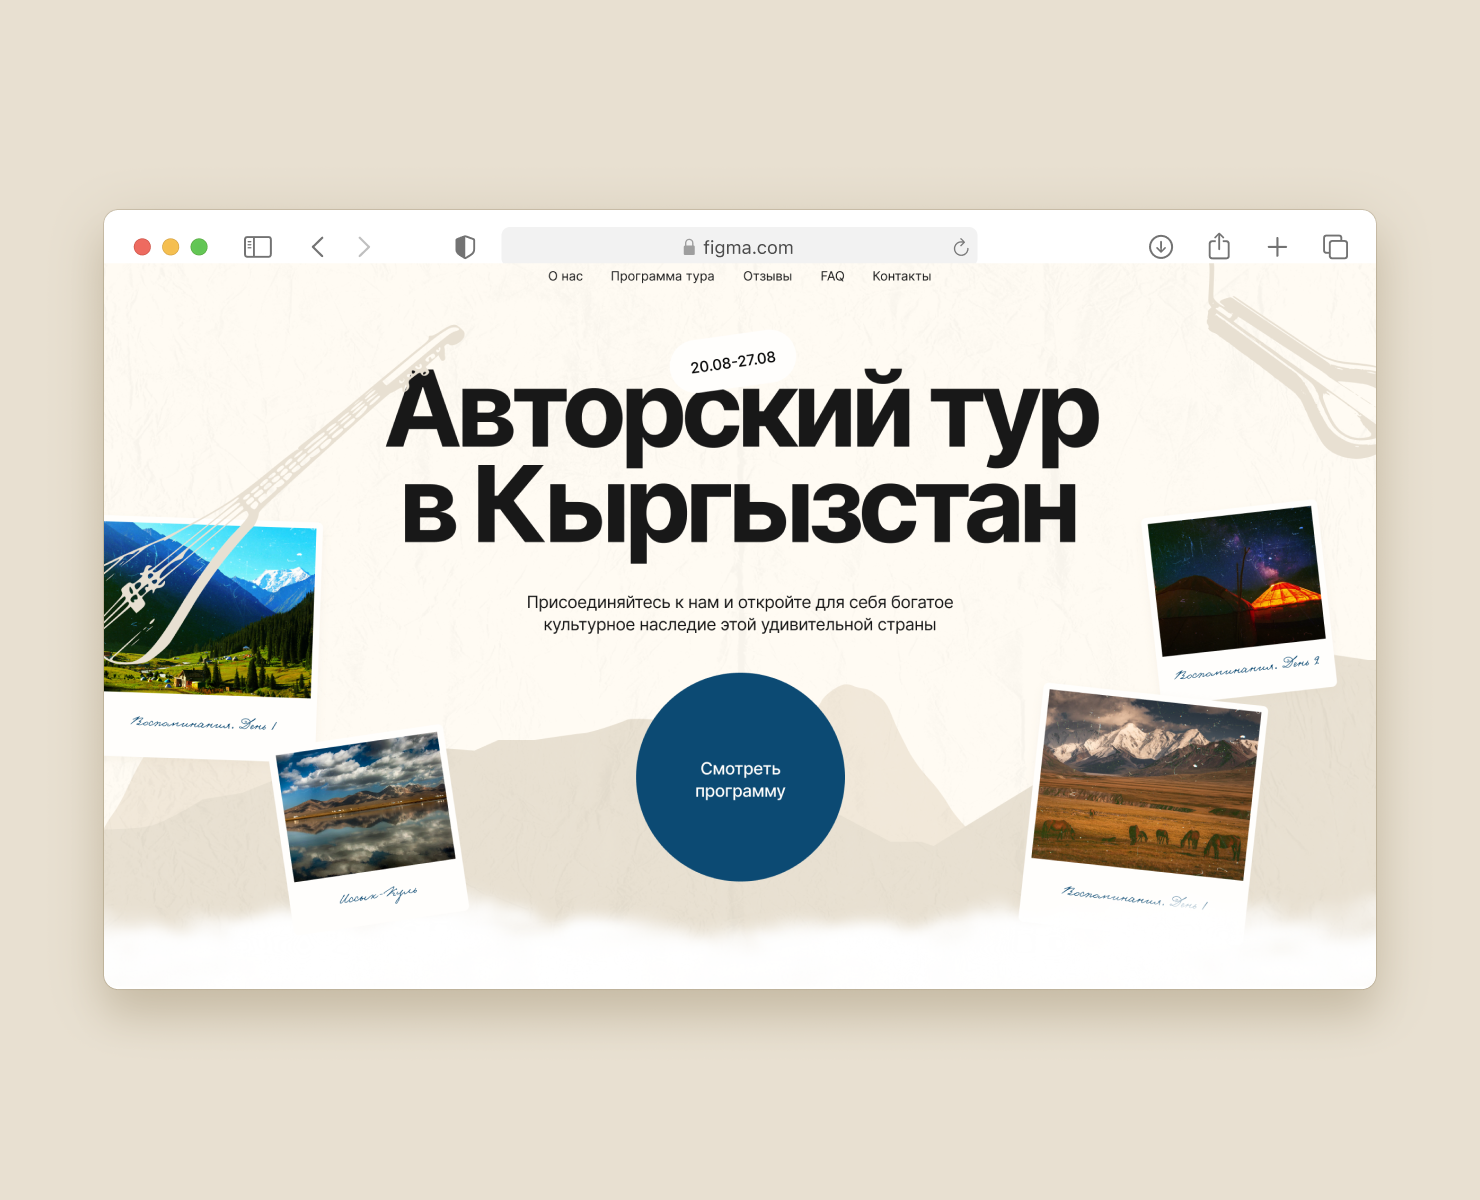Viewport: 1480px width, 1200px height.
Task: Toggle the sidebar icon in Safari toolbar
Action: tap(258, 246)
